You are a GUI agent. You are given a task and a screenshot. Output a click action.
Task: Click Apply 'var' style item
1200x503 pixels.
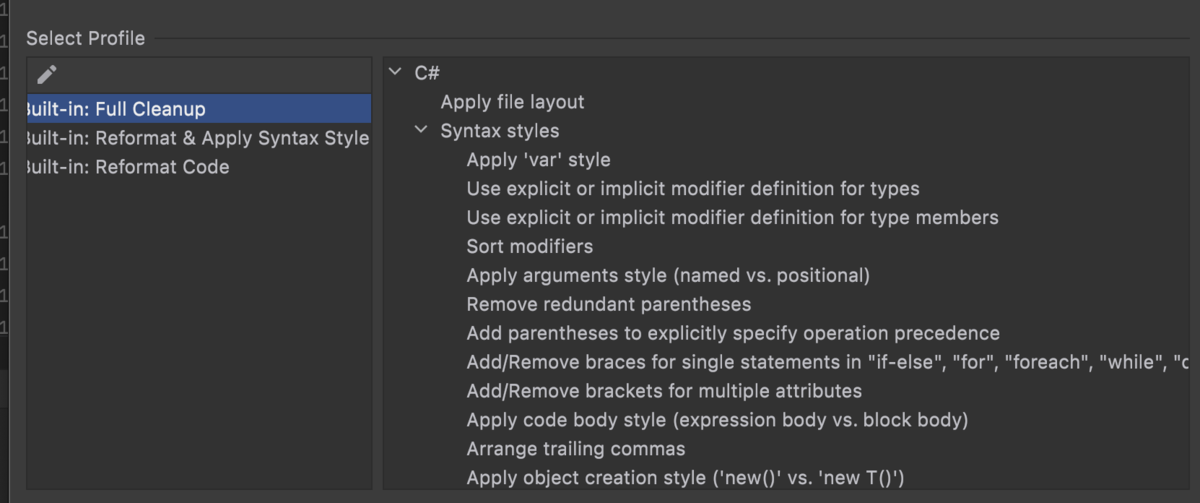(538, 160)
